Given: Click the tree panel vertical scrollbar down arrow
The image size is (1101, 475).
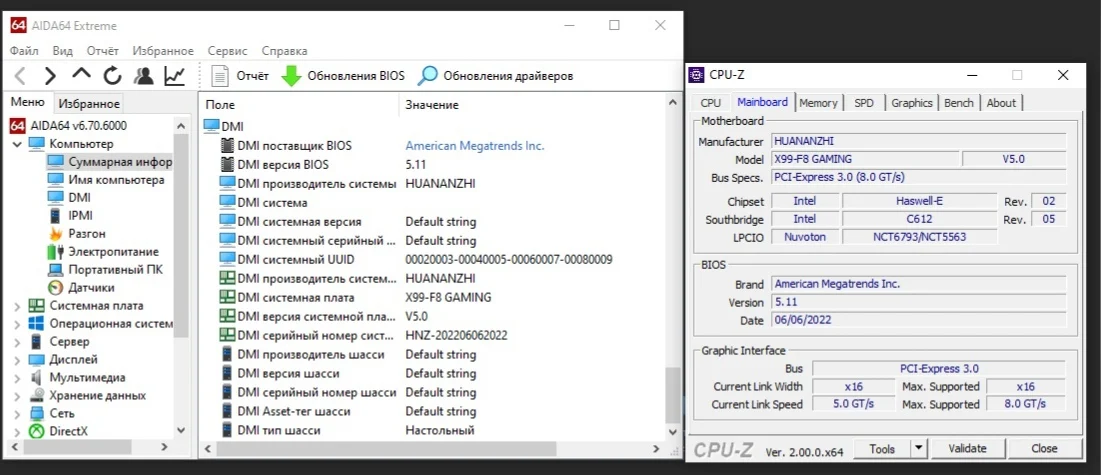Looking at the screenshot, I should click(x=180, y=430).
